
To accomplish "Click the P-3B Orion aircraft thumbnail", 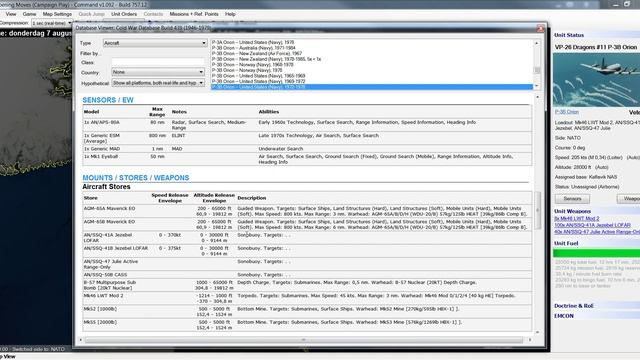I will click(596, 80).
